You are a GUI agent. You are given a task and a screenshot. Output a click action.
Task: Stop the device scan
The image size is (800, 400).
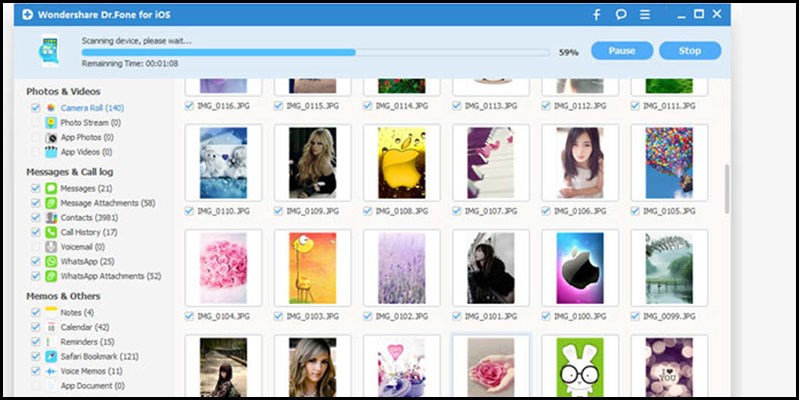point(690,51)
